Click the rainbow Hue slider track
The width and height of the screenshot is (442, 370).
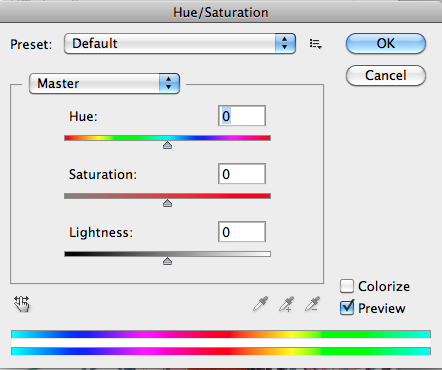coord(167,138)
